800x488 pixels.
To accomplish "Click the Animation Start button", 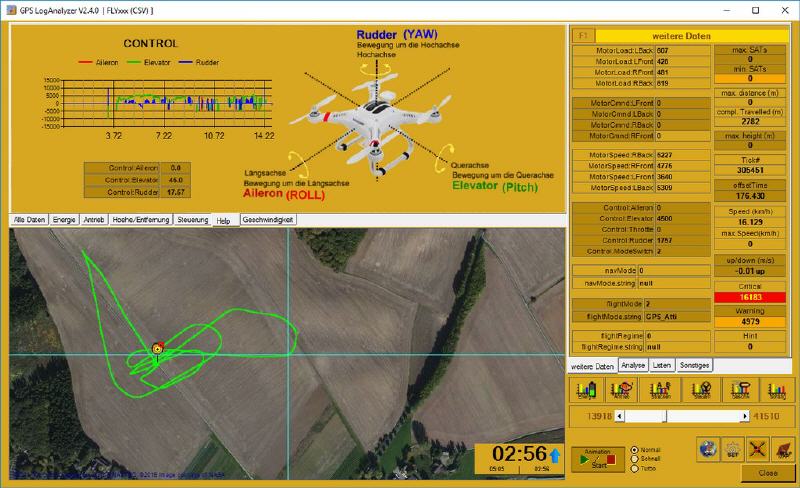I will click(598, 458).
